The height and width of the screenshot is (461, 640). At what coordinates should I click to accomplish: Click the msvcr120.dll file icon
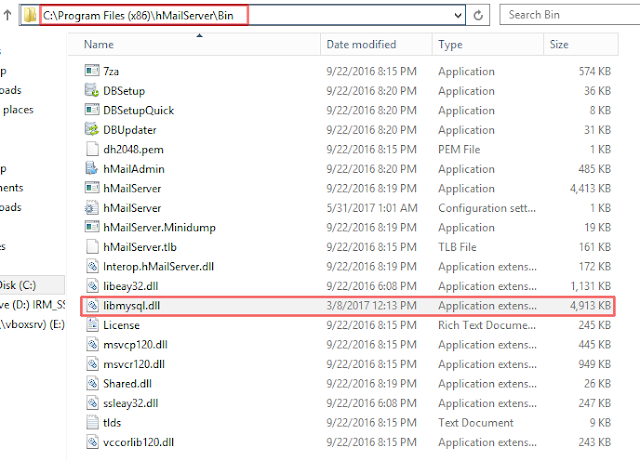point(92,364)
